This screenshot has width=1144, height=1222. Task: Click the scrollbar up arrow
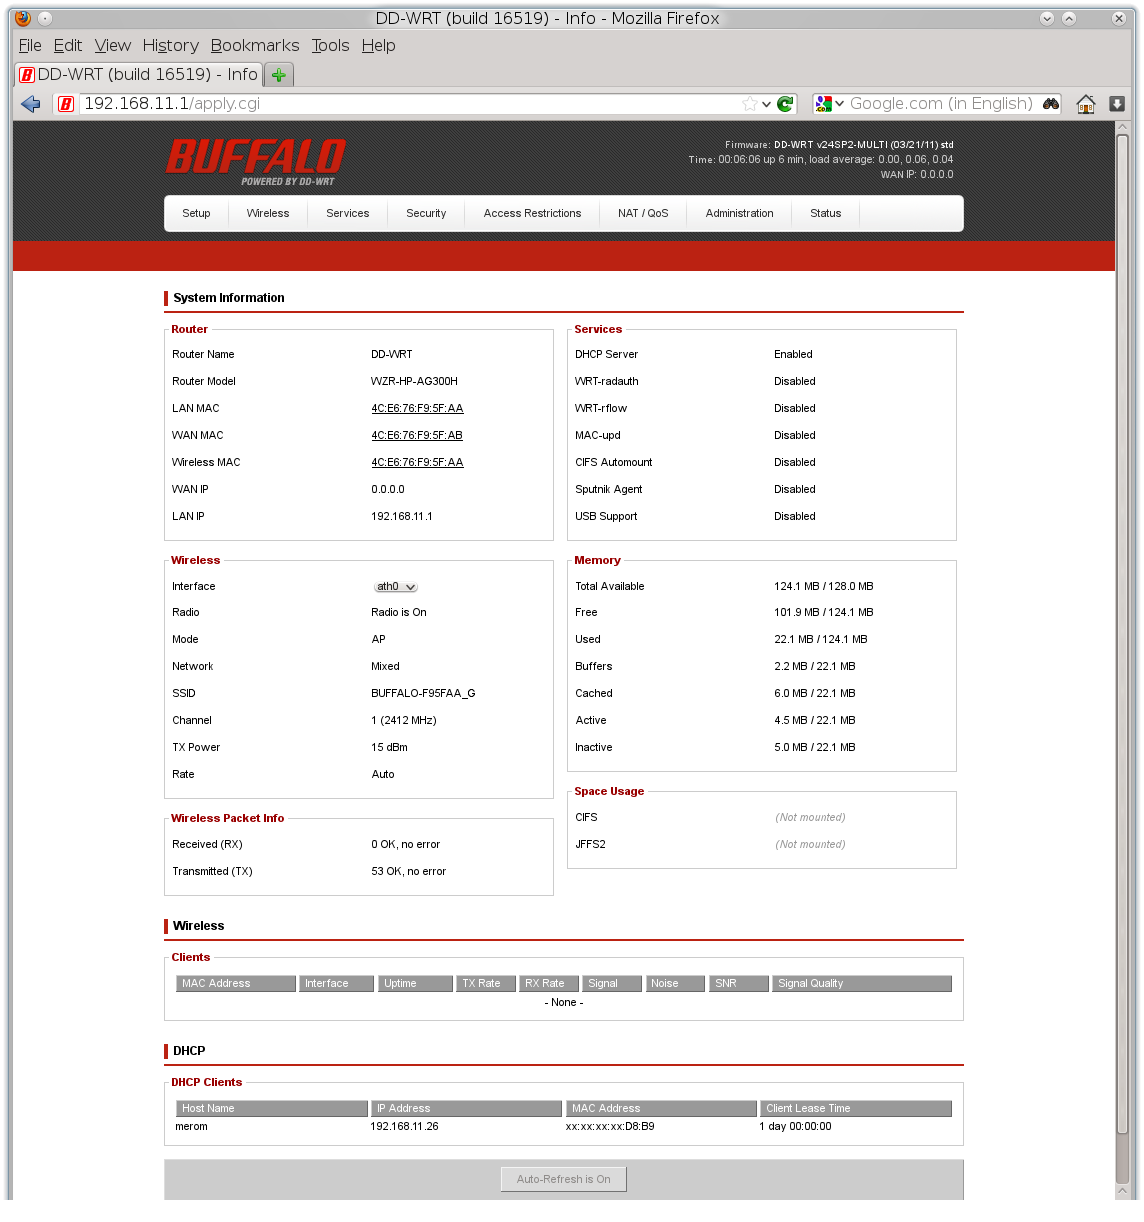tap(1122, 127)
